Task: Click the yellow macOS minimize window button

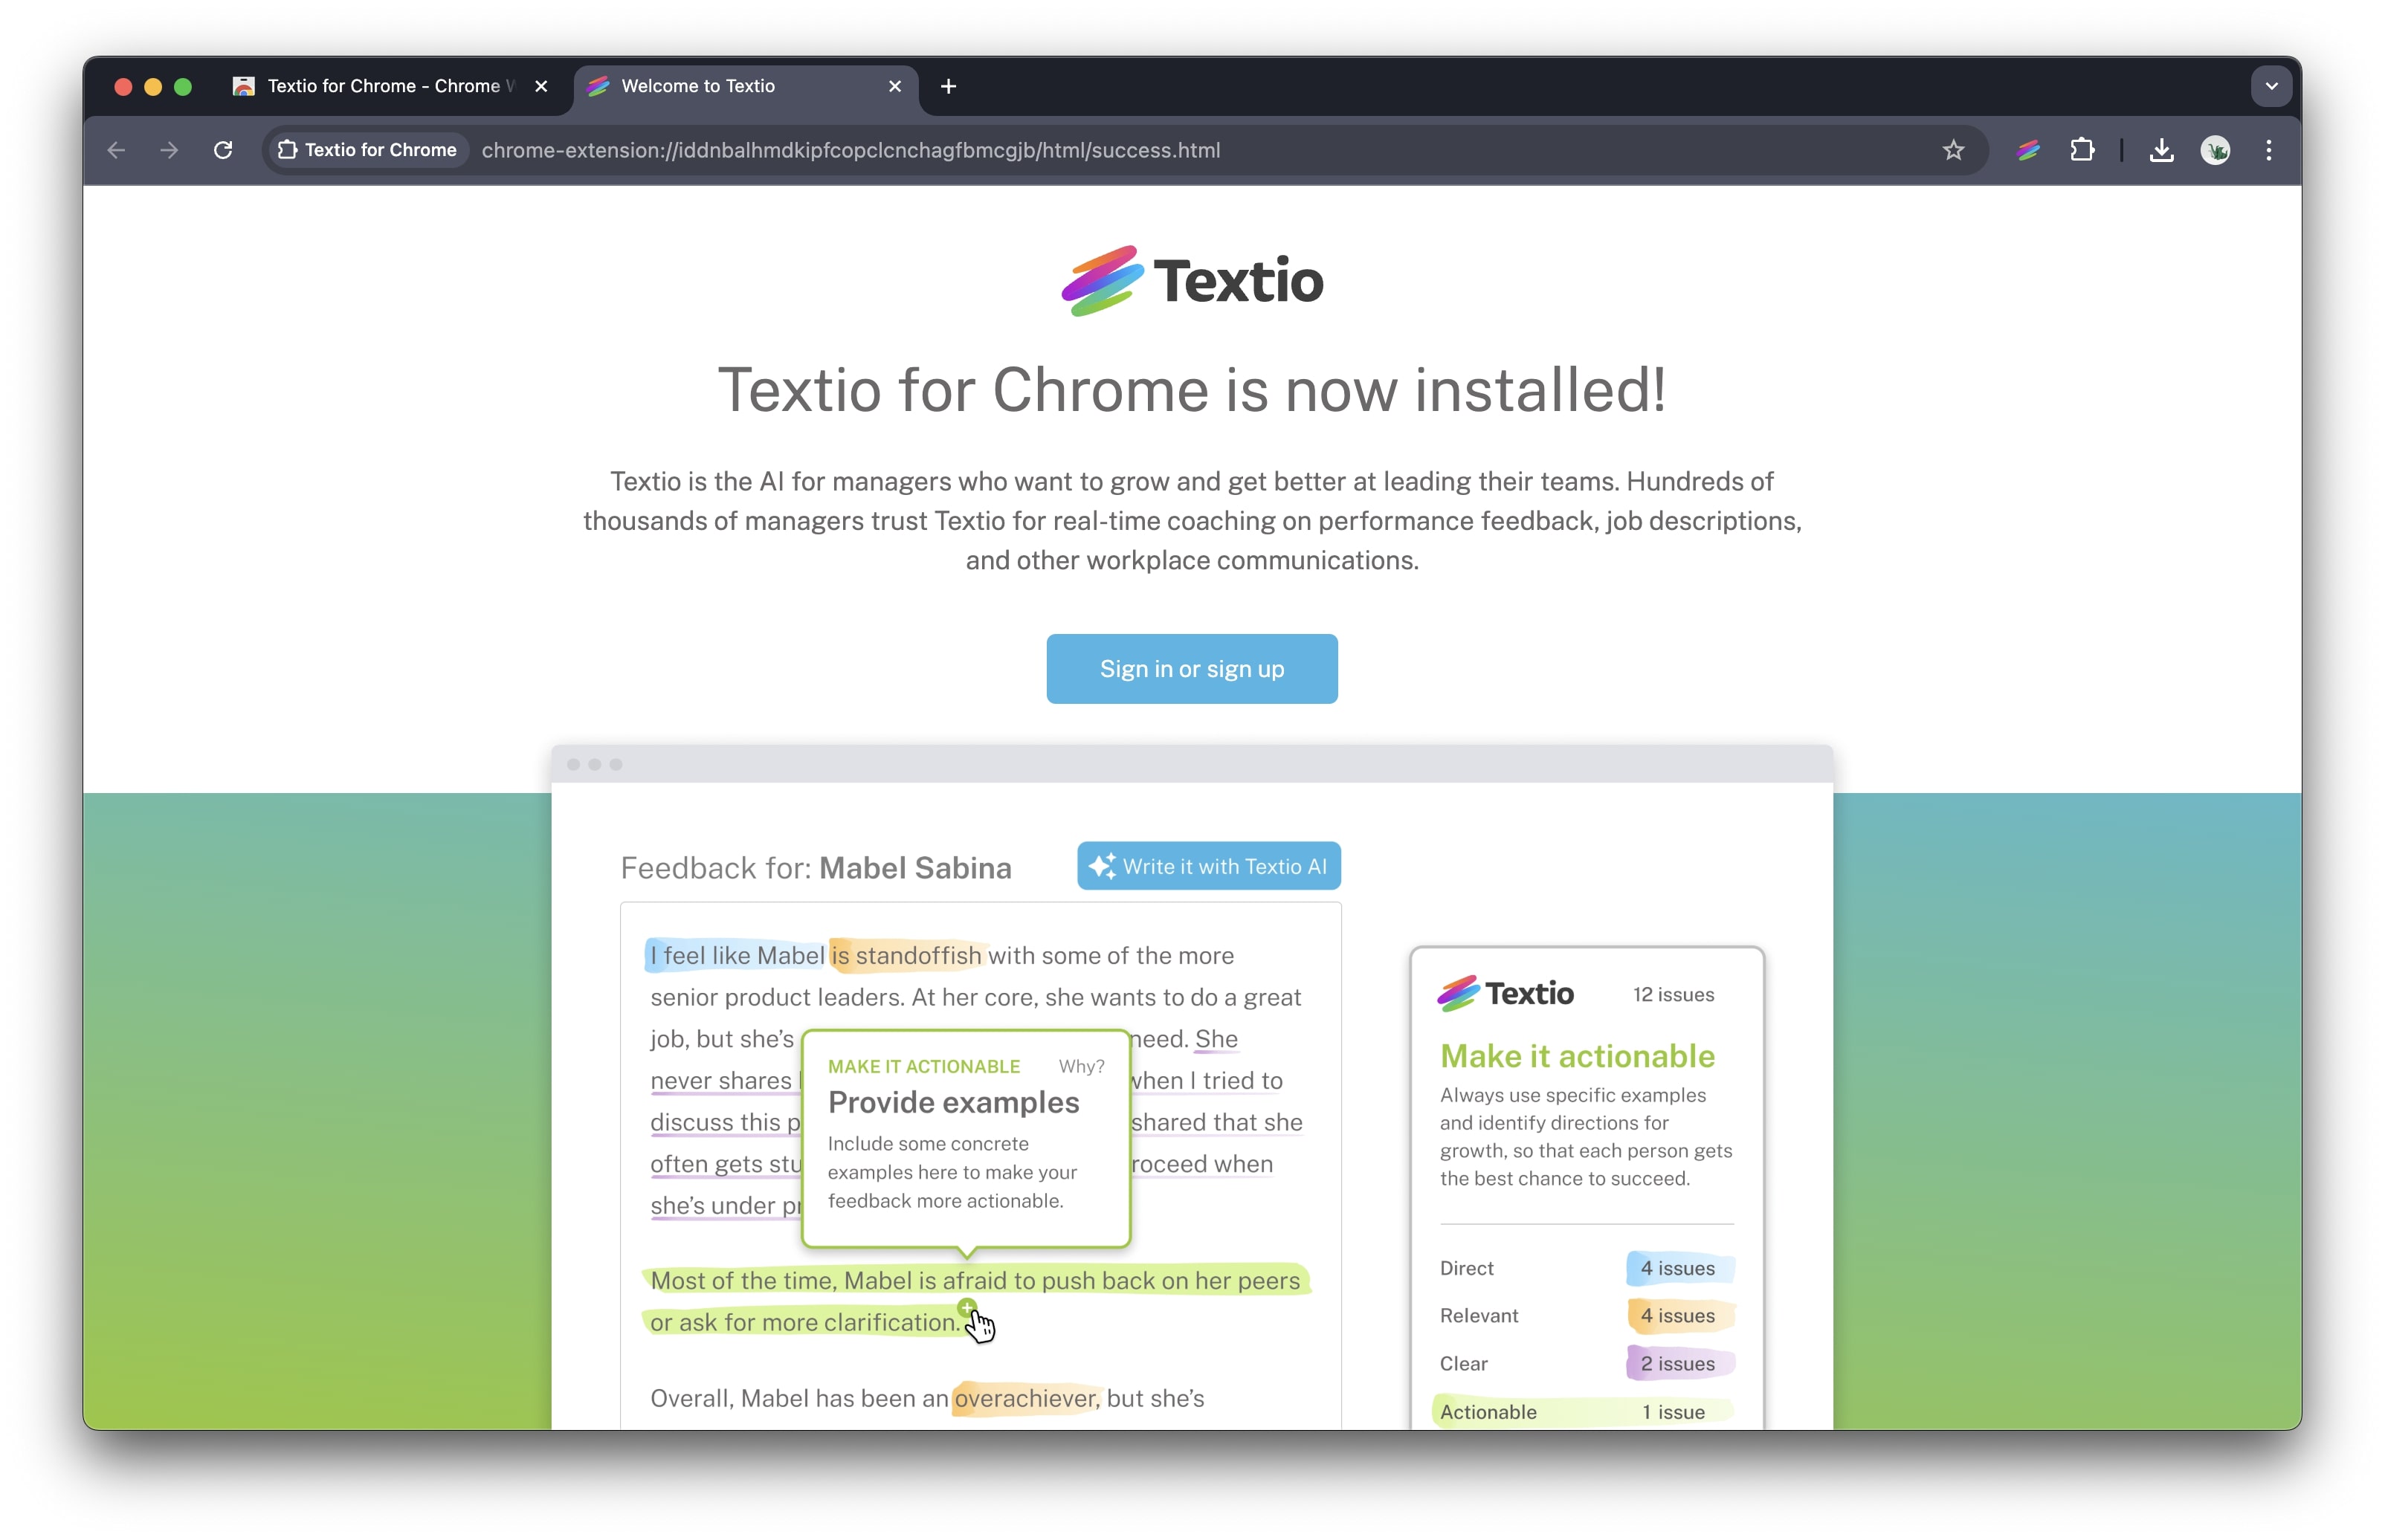Action: pyautogui.click(x=153, y=86)
